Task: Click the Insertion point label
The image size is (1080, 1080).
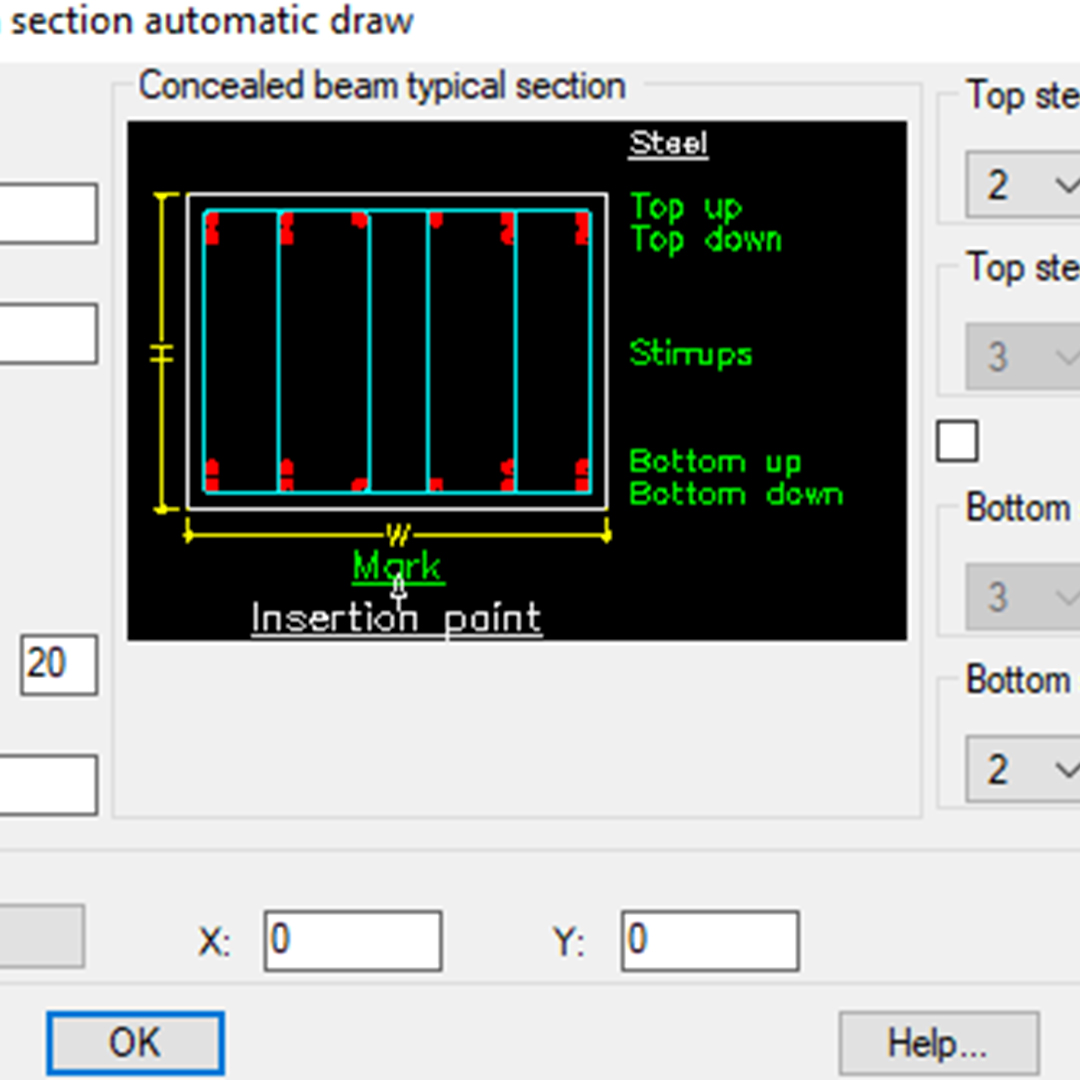Action: pos(396,617)
